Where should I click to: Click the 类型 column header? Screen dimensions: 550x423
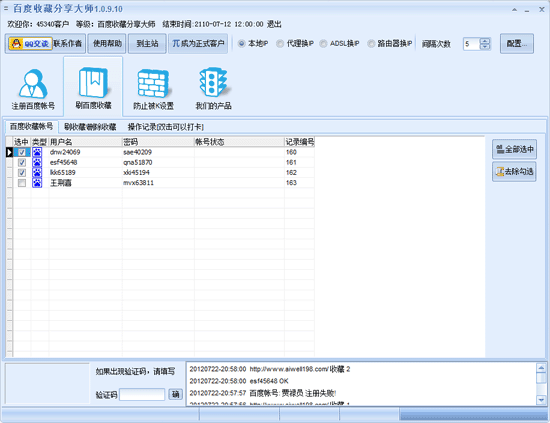click(x=40, y=142)
